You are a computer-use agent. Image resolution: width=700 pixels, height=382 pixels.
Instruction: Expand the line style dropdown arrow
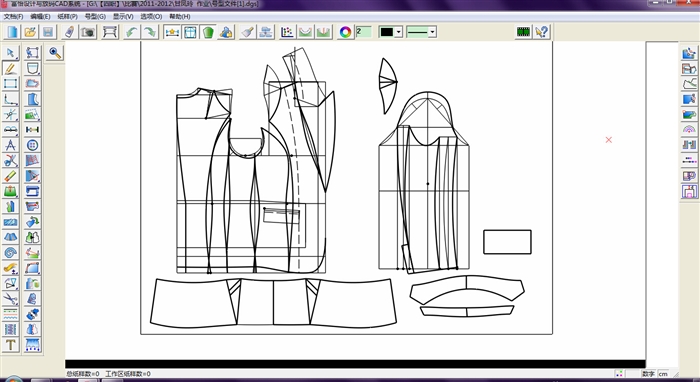coord(432,32)
